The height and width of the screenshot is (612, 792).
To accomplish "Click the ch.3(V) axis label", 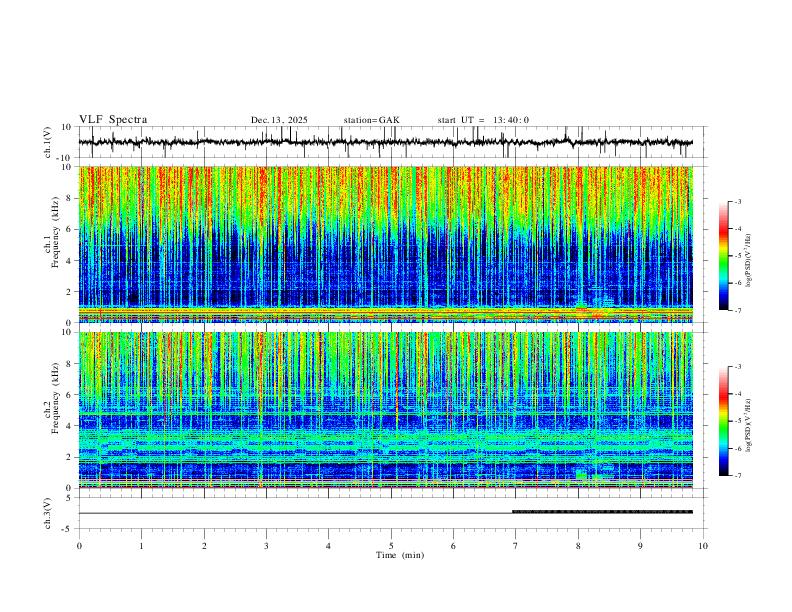I will [x=48, y=514].
